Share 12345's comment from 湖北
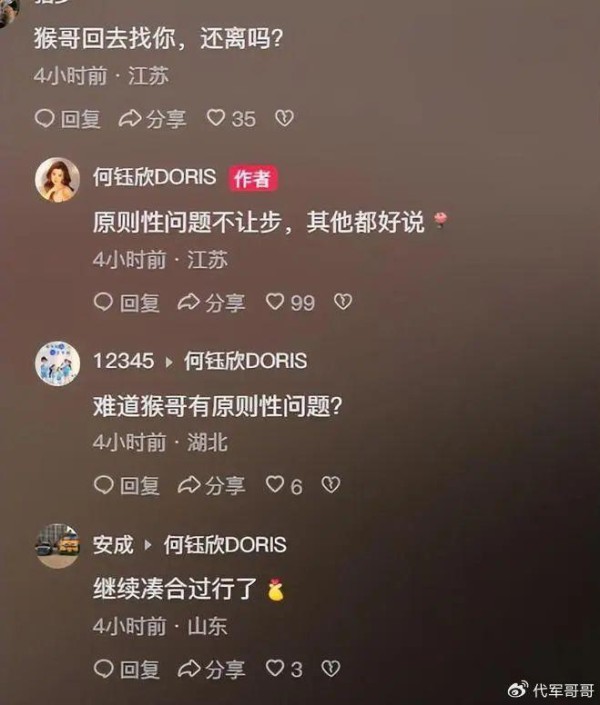The image size is (600, 705). (211, 486)
